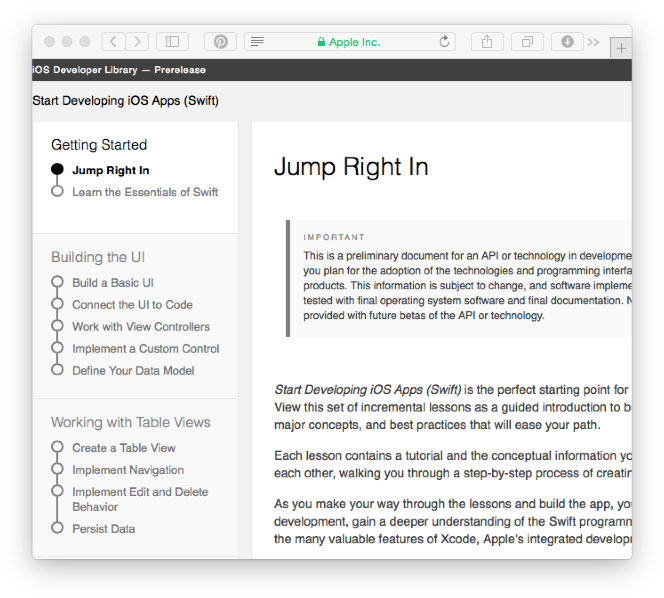
Task: Click the circle beside Implement Edit and Delete
Action: click(x=57, y=491)
